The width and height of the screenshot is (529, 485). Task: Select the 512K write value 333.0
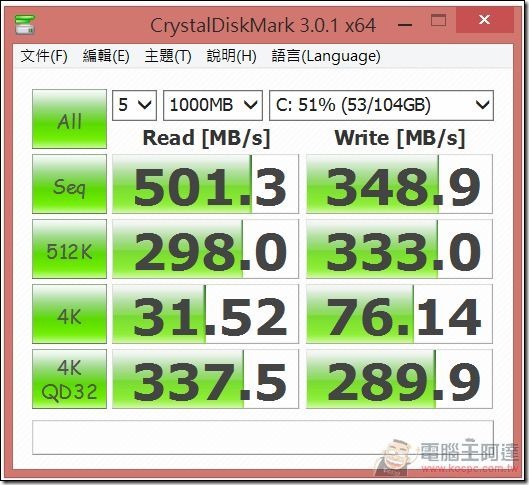[x=399, y=249]
